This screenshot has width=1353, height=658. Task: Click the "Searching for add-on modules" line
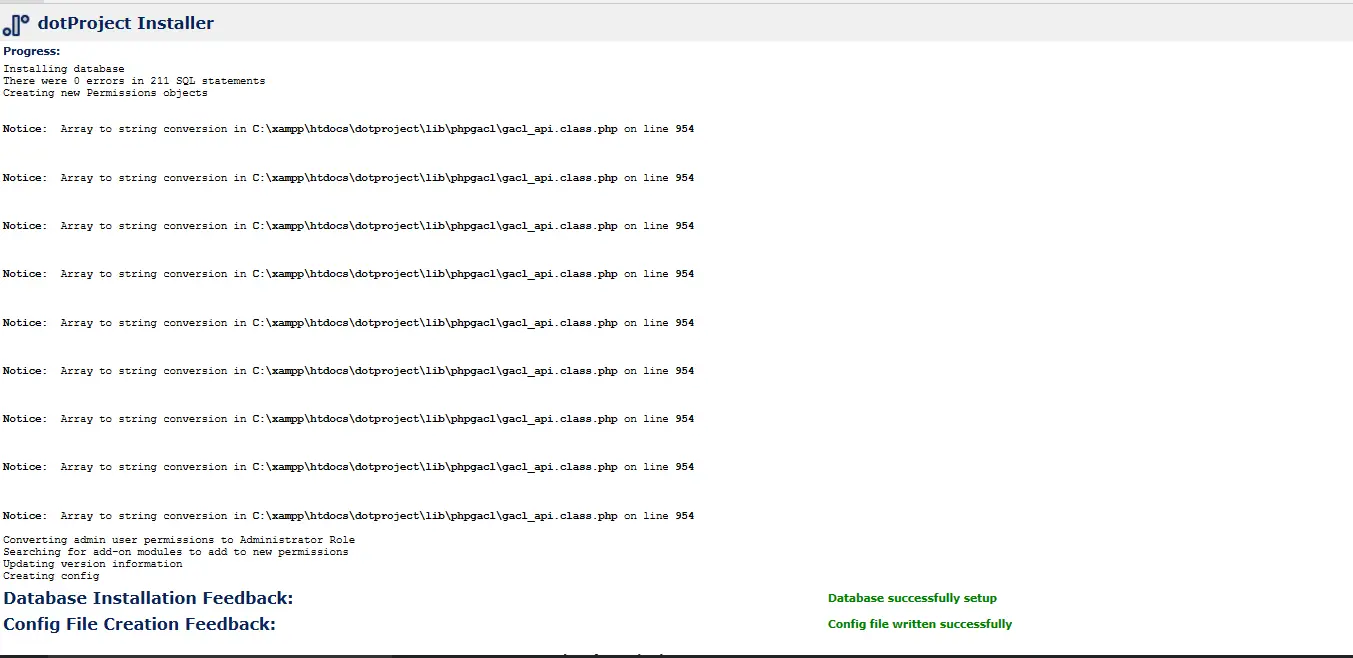click(176, 552)
